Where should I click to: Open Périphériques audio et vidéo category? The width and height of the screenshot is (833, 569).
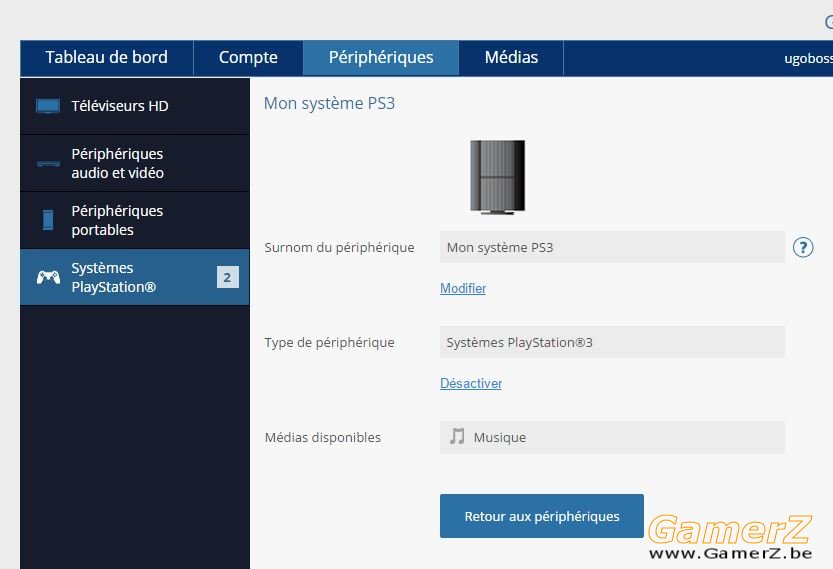coord(135,163)
